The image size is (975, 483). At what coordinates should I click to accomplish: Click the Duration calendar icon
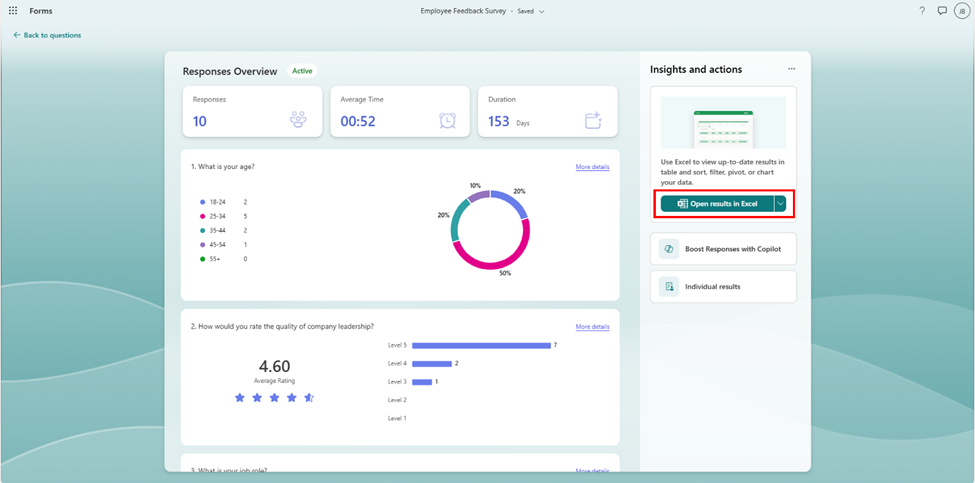594,120
